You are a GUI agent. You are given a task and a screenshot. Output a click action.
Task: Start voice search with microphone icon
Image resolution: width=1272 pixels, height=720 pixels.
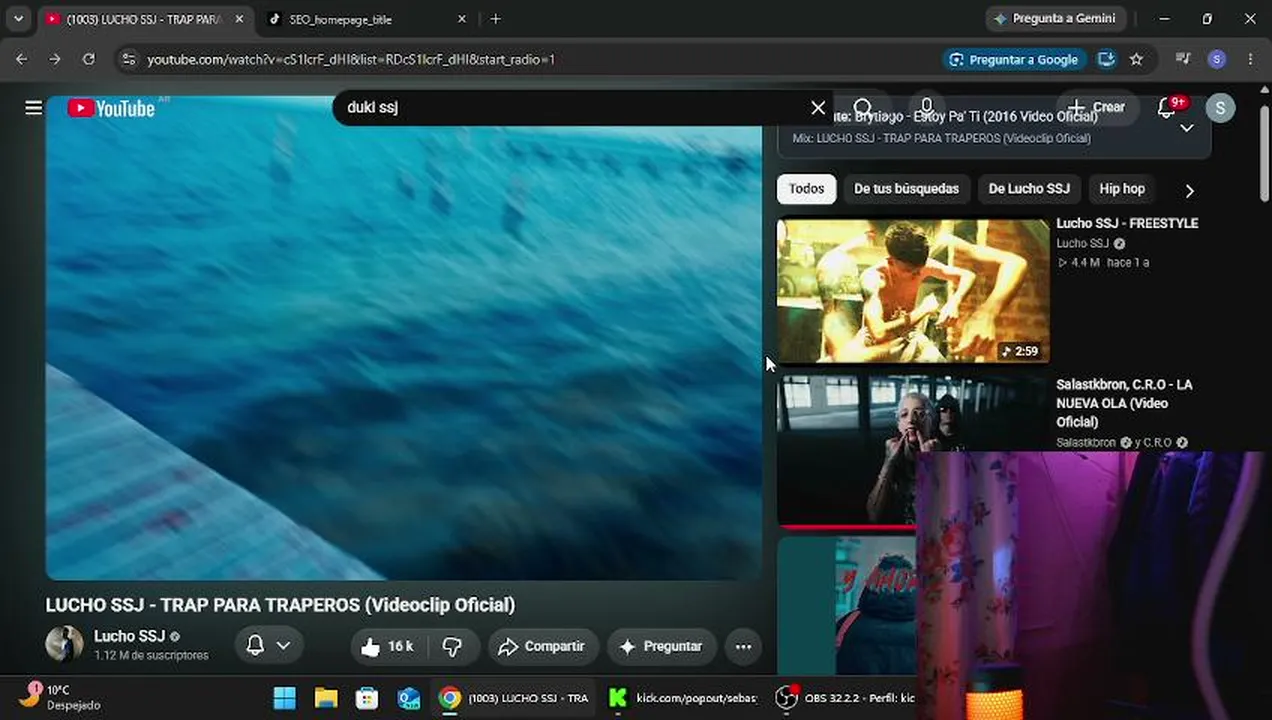pos(927,107)
